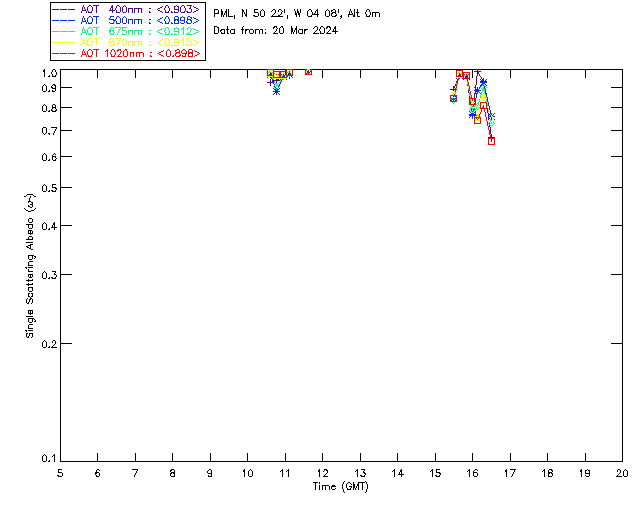The height and width of the screenshot is (512, 640).
Task: Click the x-axis hour label 9
Action: (x=210, y=474)
